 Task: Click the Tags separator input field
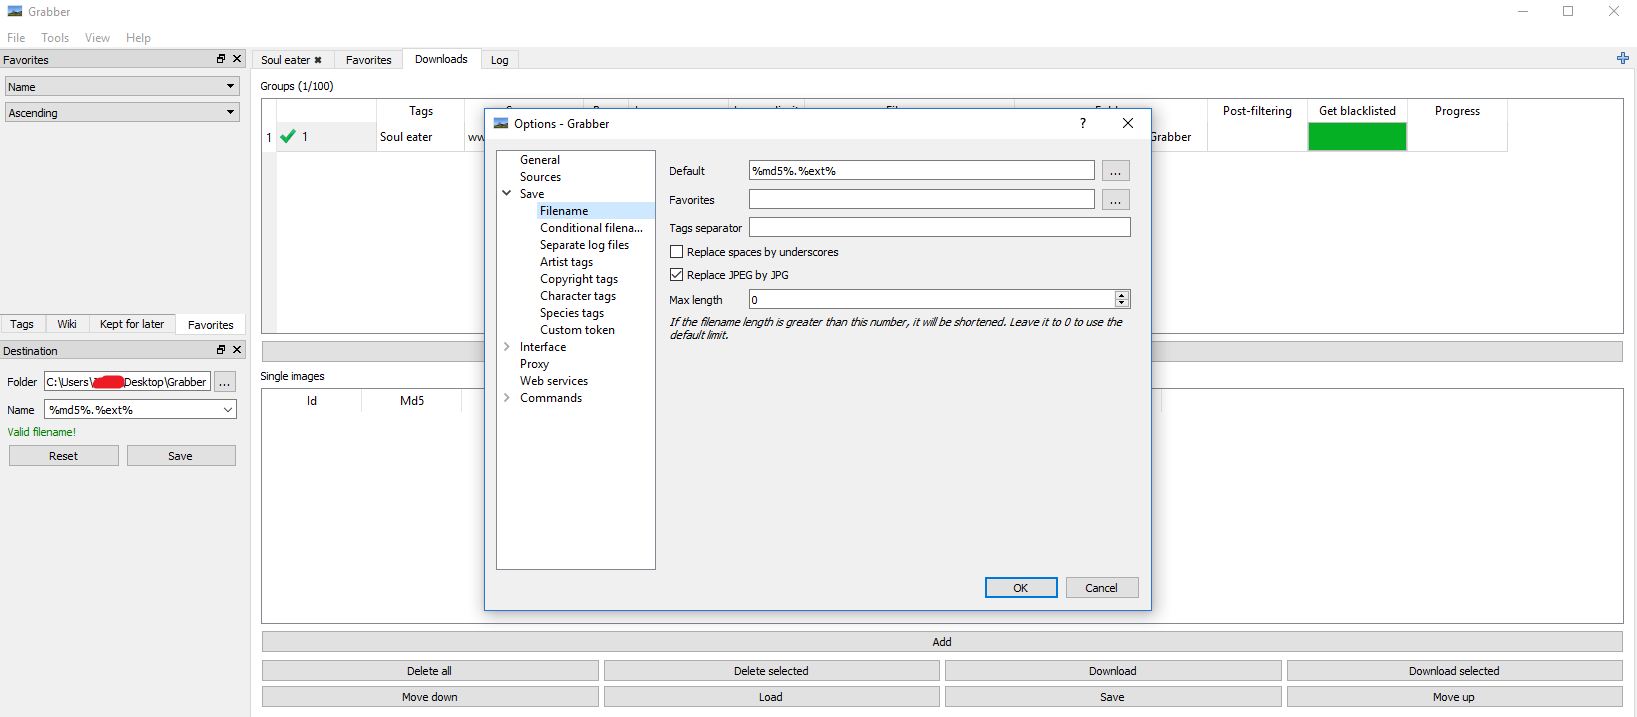tap(940, 228)
